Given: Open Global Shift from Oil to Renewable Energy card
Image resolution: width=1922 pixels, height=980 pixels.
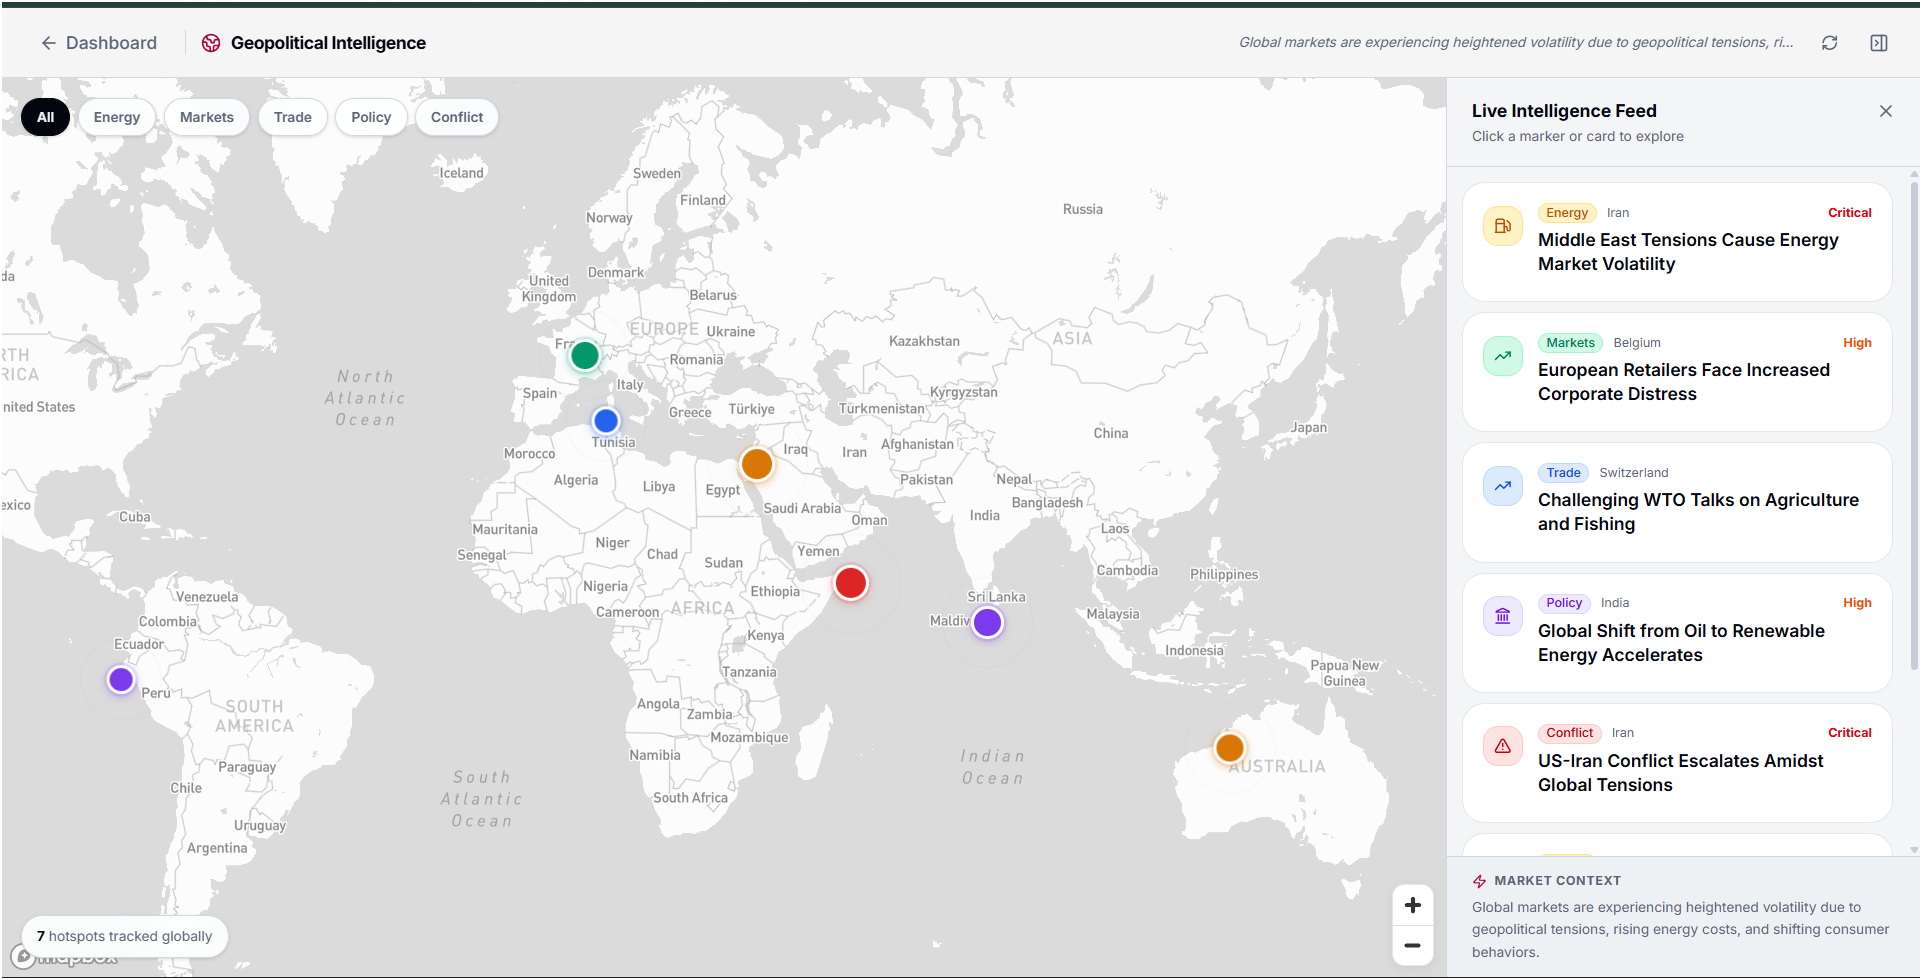Looking at the screenshot, I should coord(1677,633).
